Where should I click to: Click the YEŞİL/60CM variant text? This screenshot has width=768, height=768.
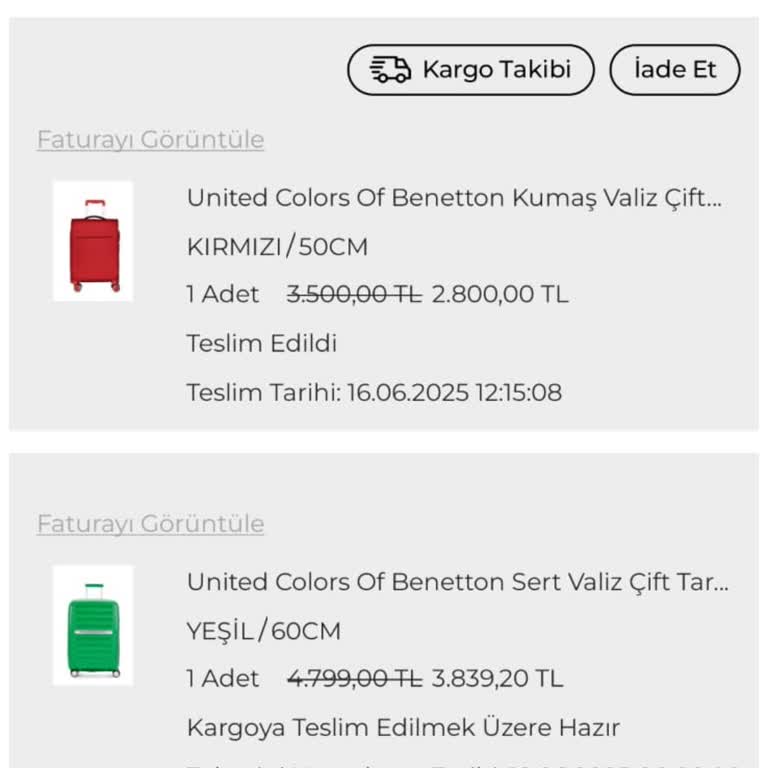point(264,630)
